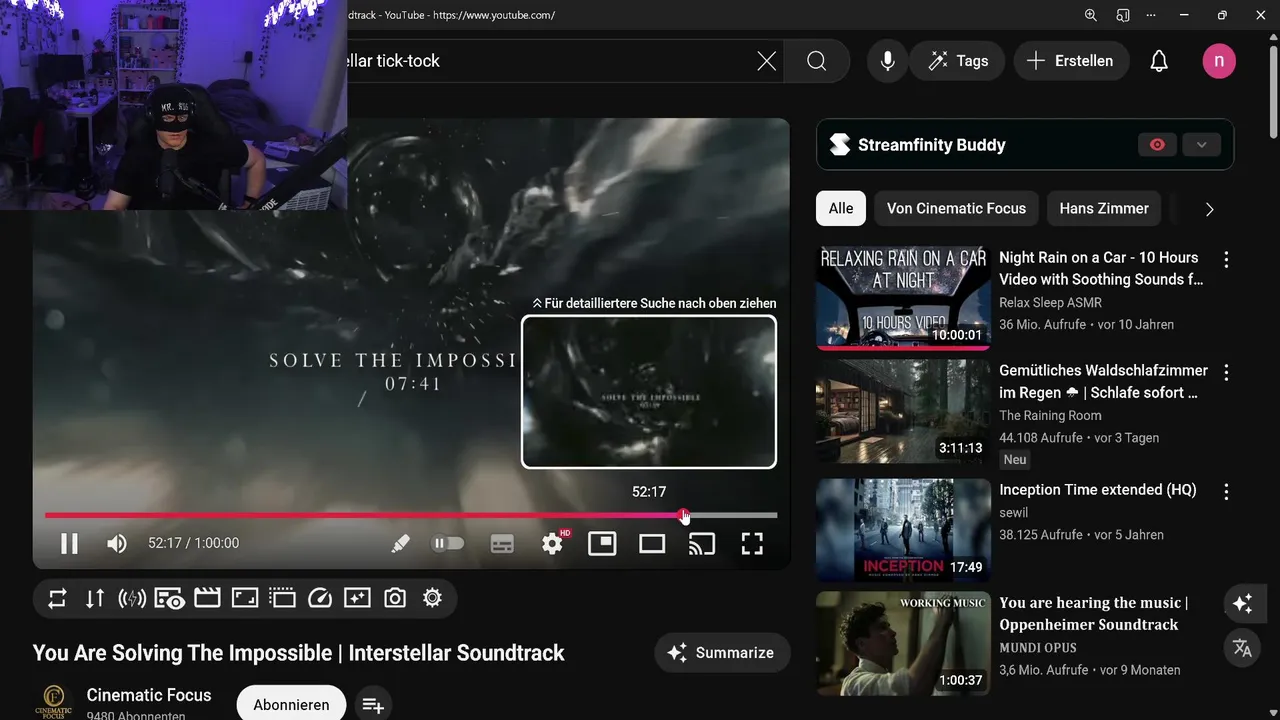This screenshot has height=720, width=1280.
Task: Open the HD settings gear
Action: 553,543
